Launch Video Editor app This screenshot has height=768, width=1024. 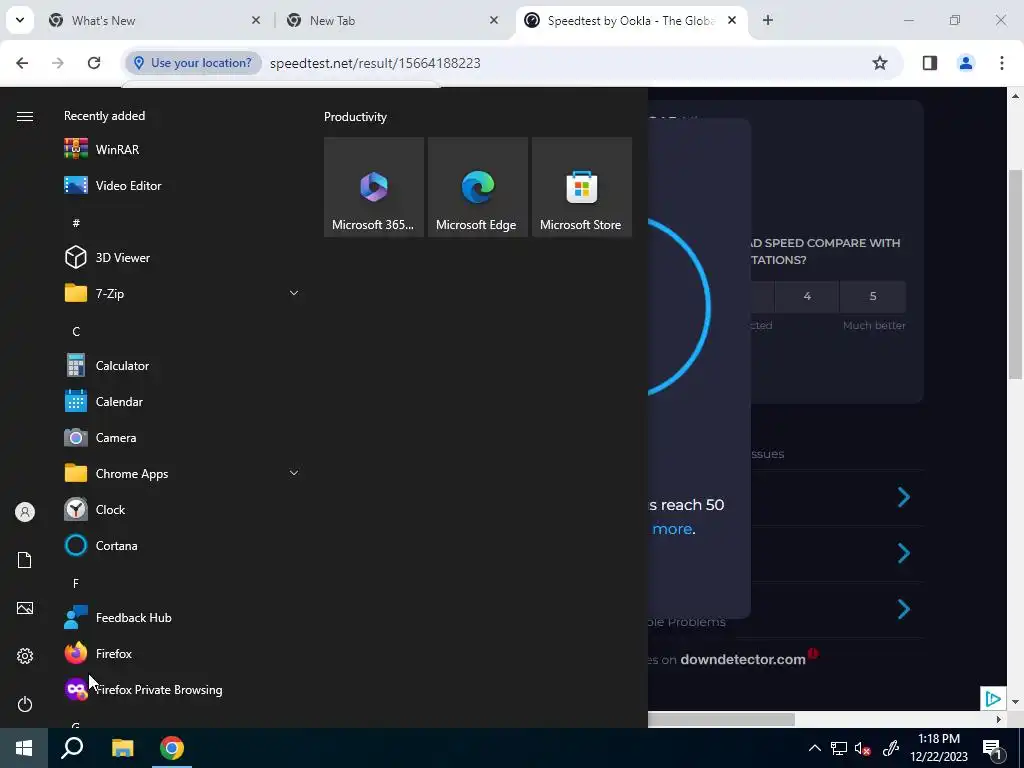(x=181, y=185)
